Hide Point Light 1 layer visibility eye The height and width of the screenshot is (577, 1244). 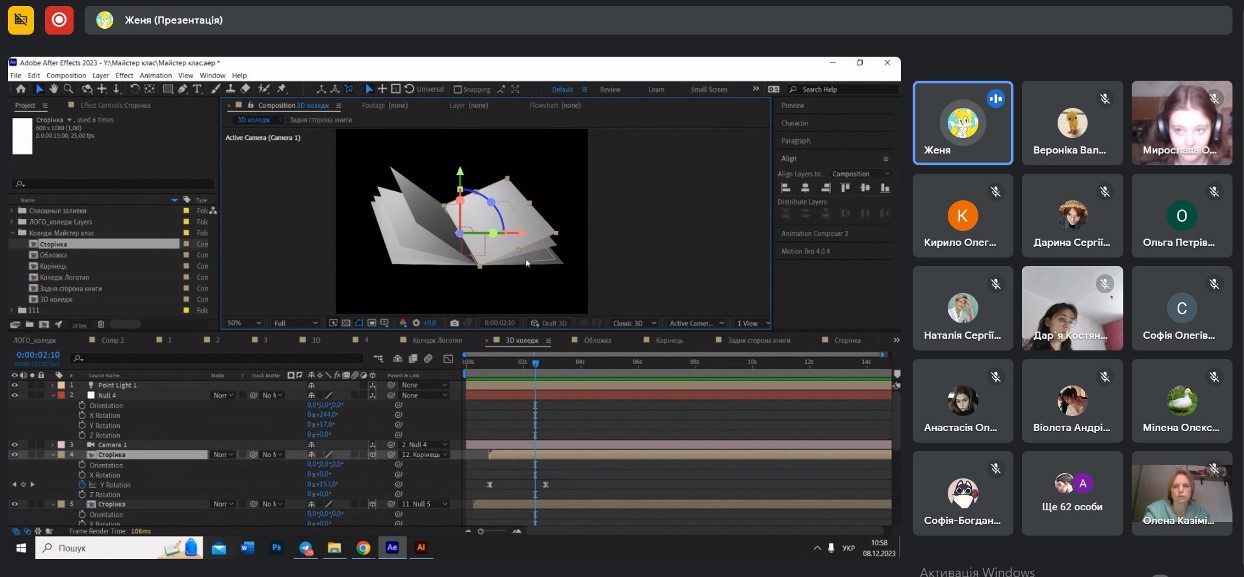point(14,385)
